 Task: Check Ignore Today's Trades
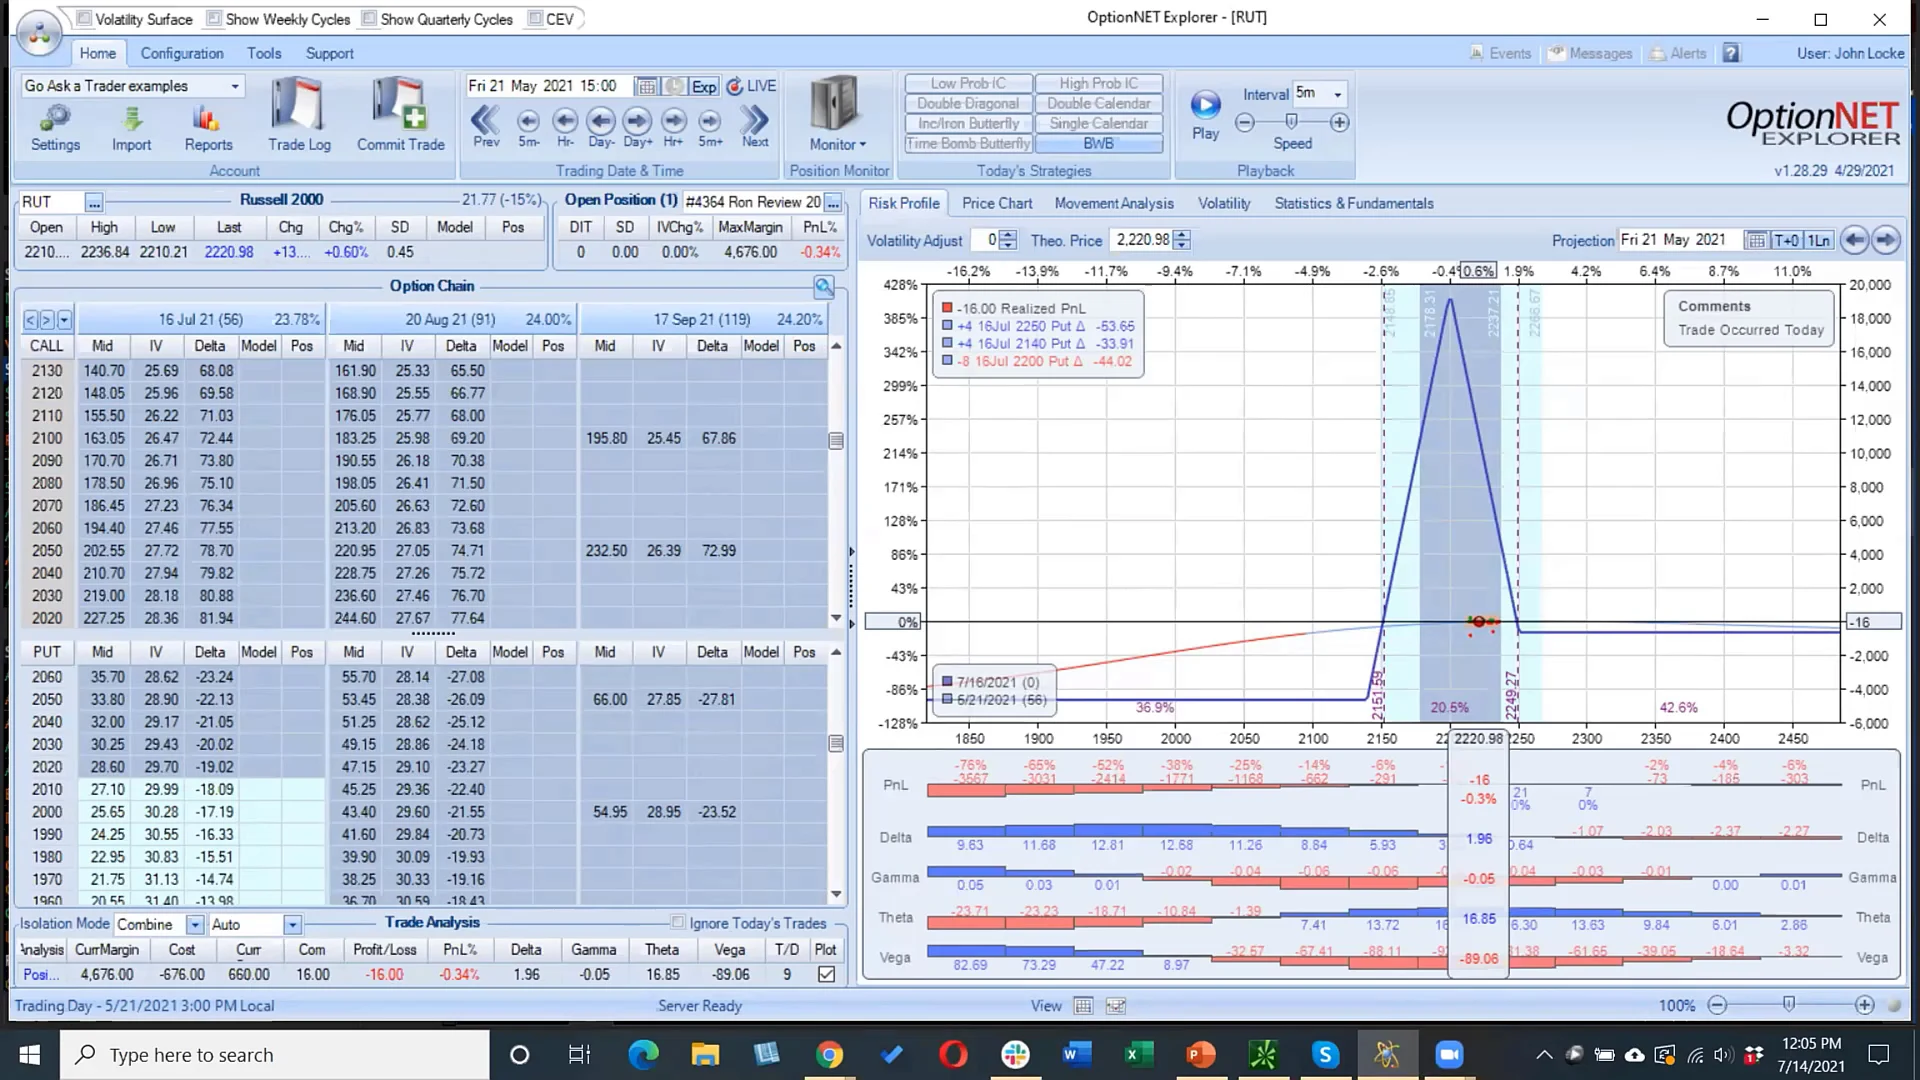[678, 923]
